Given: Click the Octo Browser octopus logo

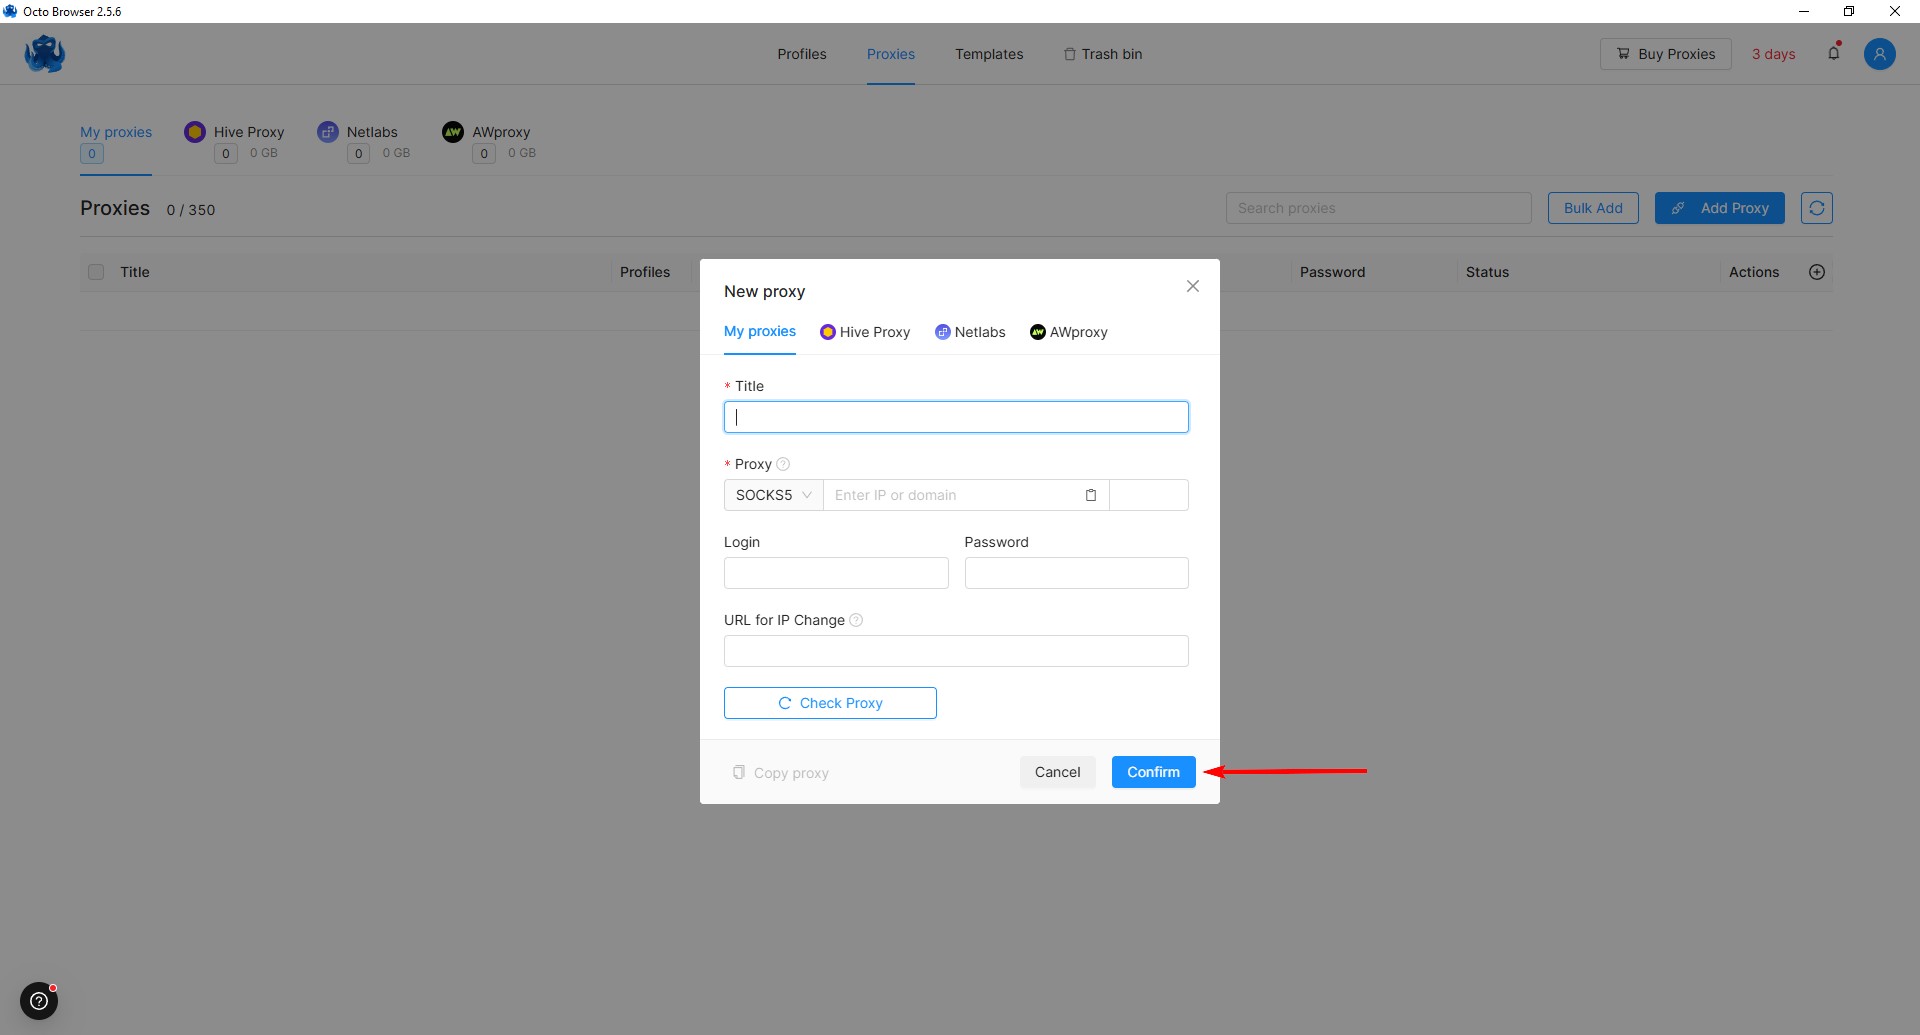Looking at the screenshot, I should [x=45, y=54].
